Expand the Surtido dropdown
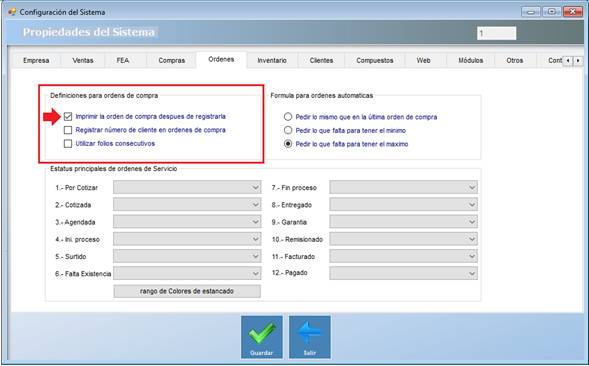589x366 pixels. click(x=187, y=256)
